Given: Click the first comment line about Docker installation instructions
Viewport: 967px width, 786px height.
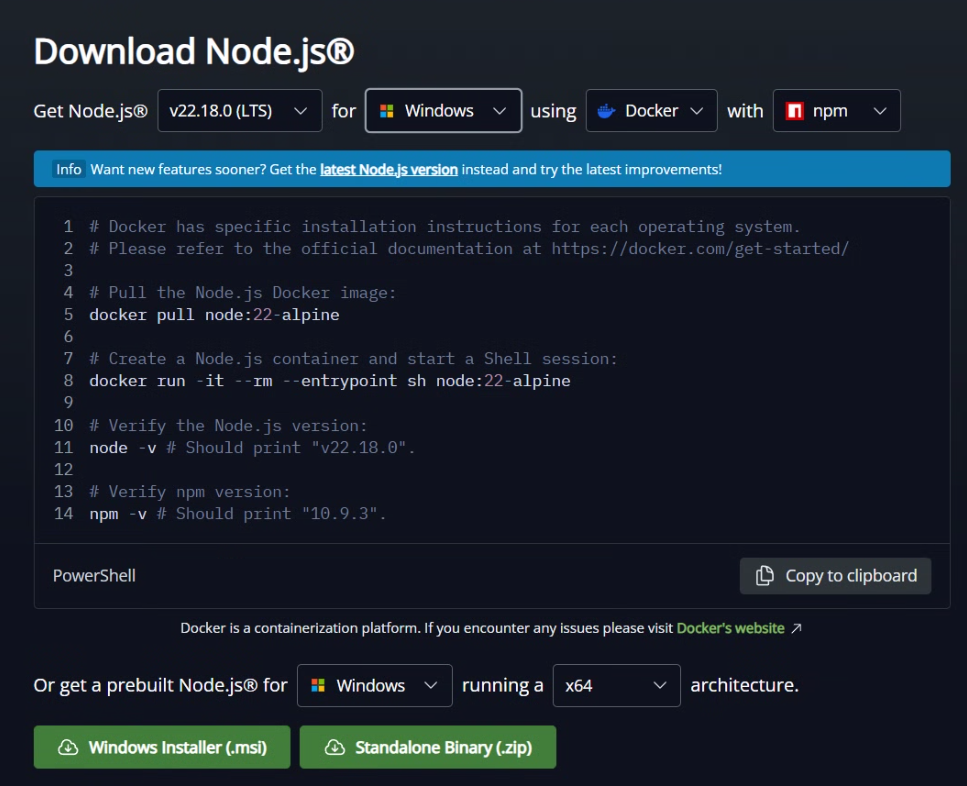Looking at the screenshot, I should click(x=445, y=227).
